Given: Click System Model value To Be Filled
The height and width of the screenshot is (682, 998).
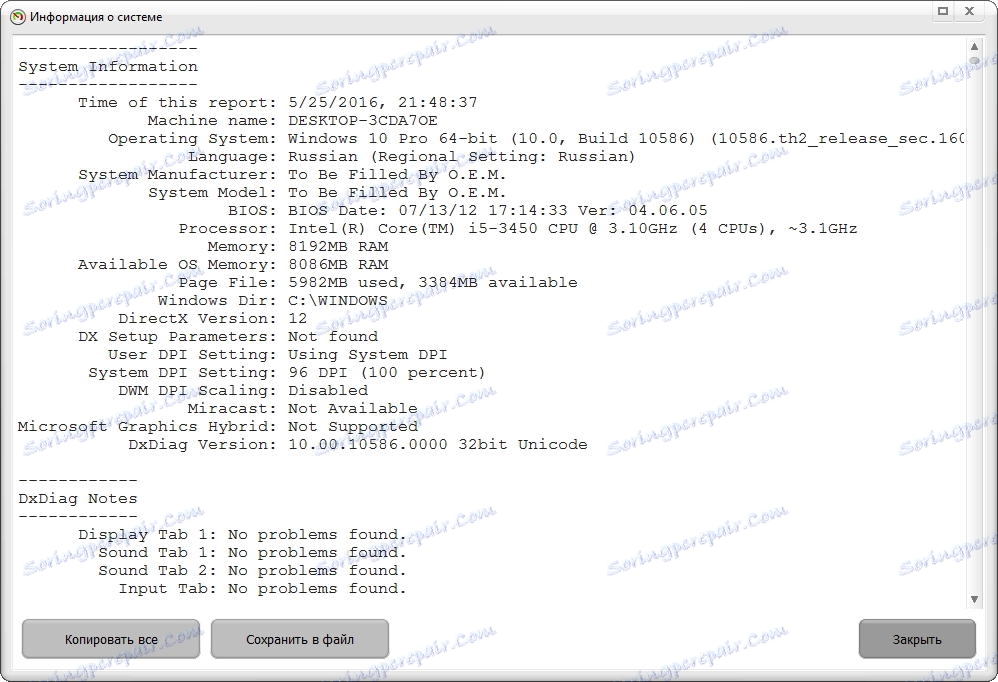Looking at the screenshot, I should click(397, 192).
